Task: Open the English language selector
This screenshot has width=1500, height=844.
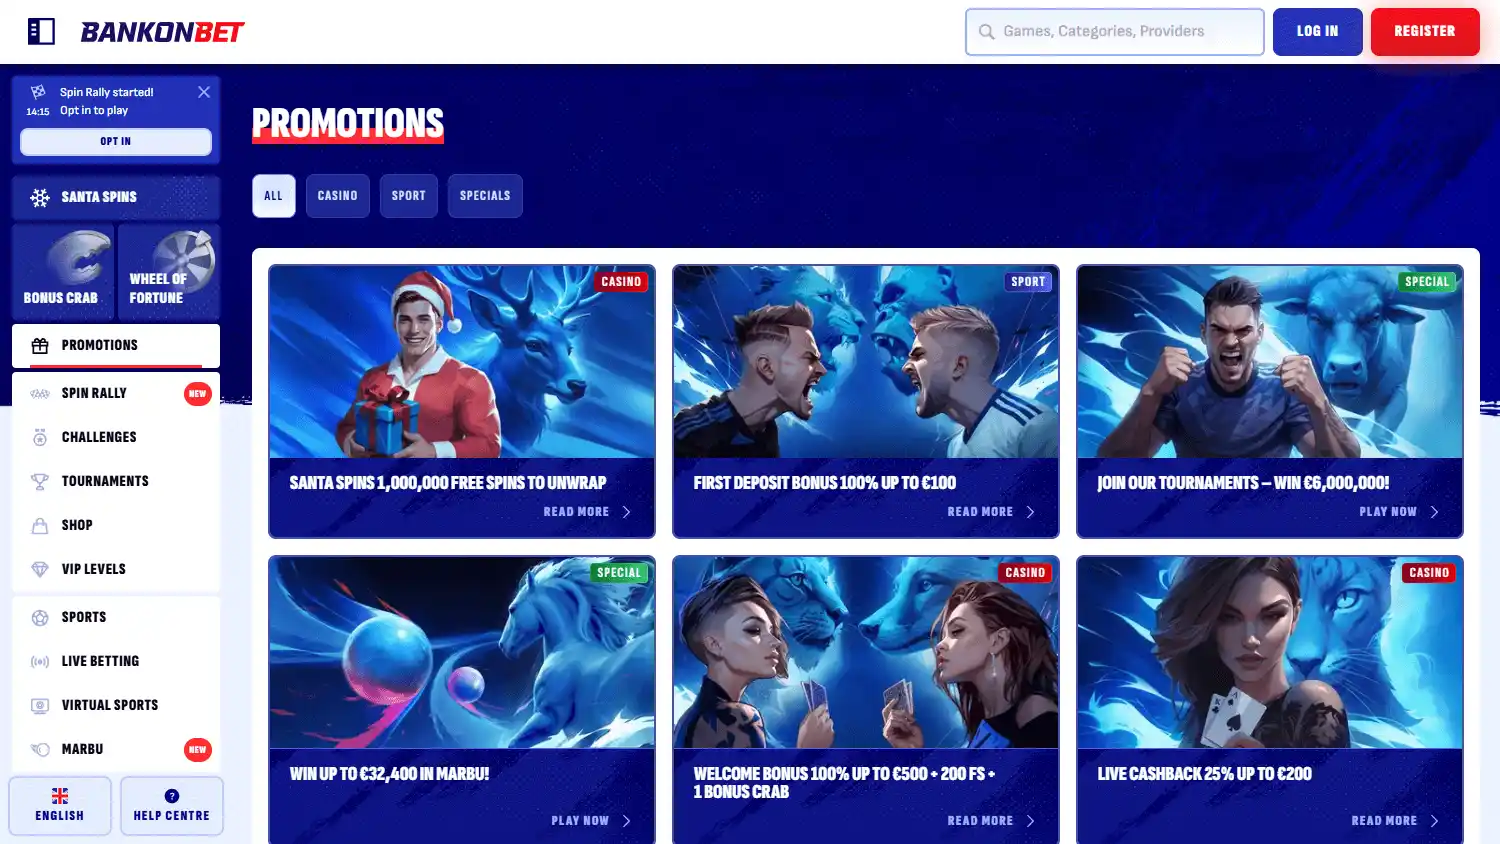Action: pyautogui.click(x=60, y=806)
